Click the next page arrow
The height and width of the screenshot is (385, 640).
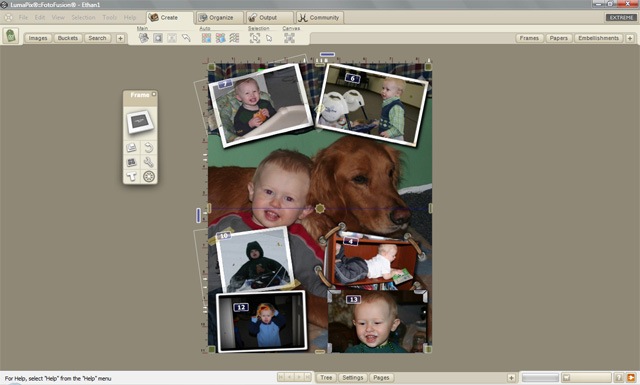coord(299,377)
